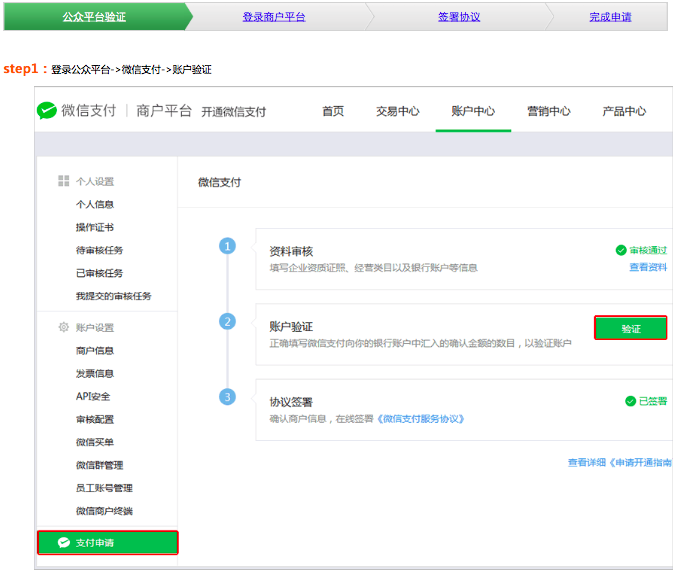The height and width of the screenshot is (580, 682).
Task: Open the 查看资料 link
Action: point(648,267)
